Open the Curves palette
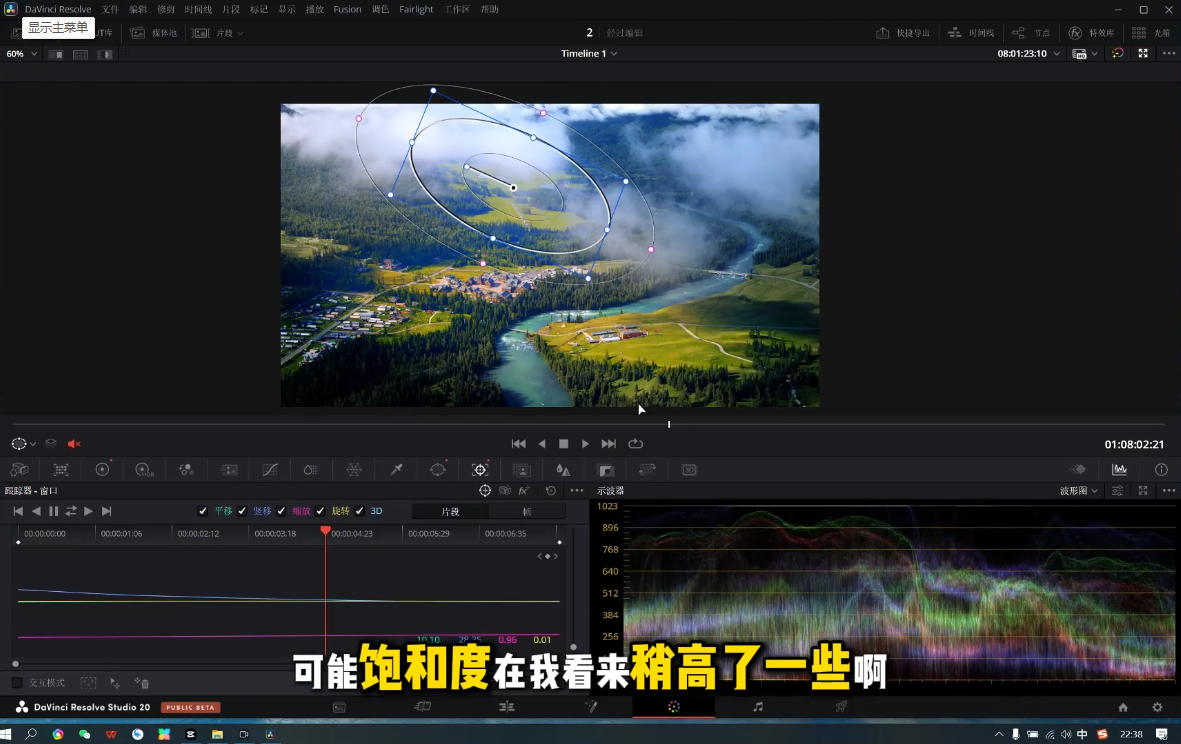 tap(269, 469)
